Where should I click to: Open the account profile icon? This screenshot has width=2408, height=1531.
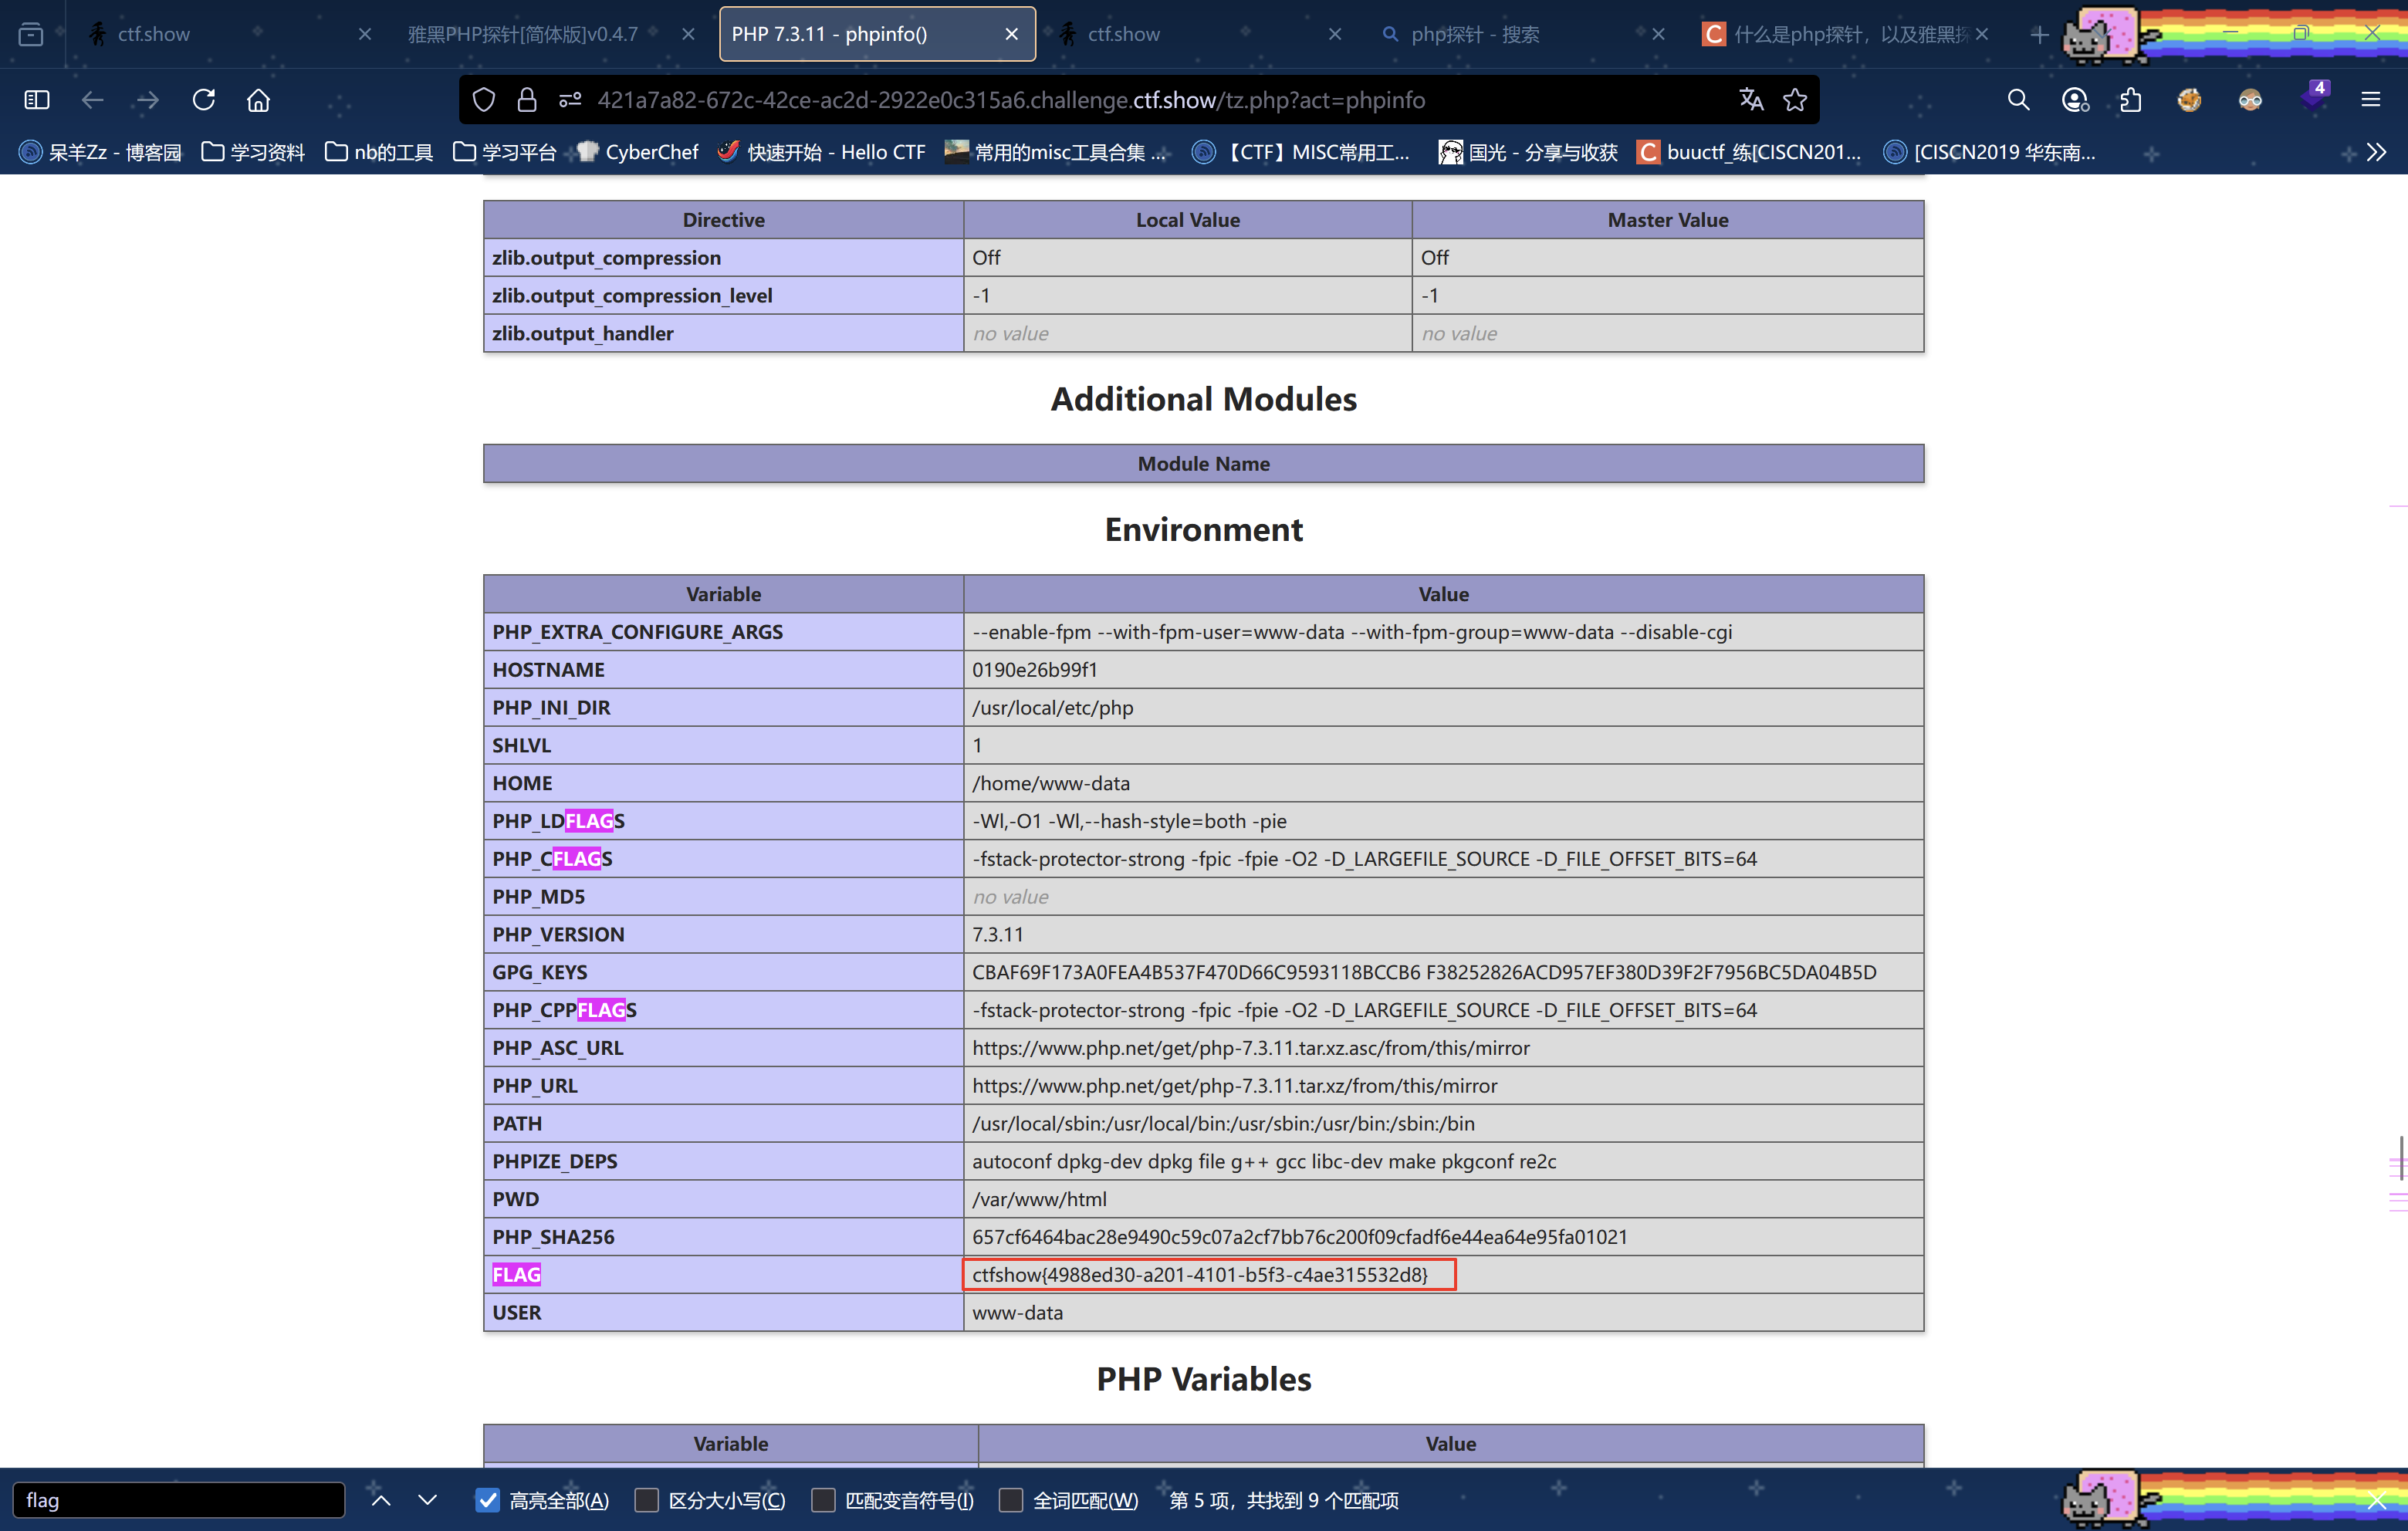point(2075,100)
